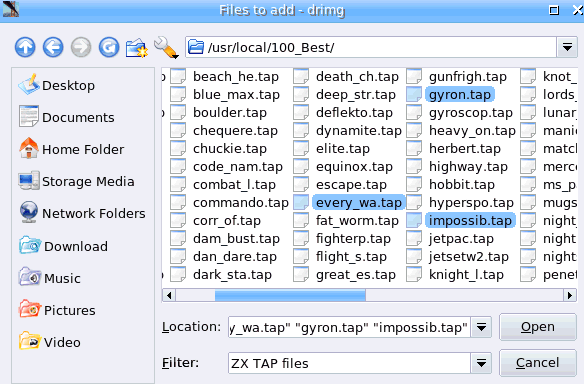Navigate forward with the greyed-out right arrow
Viewport: 584px width, 384px height.
pos(81,47)
